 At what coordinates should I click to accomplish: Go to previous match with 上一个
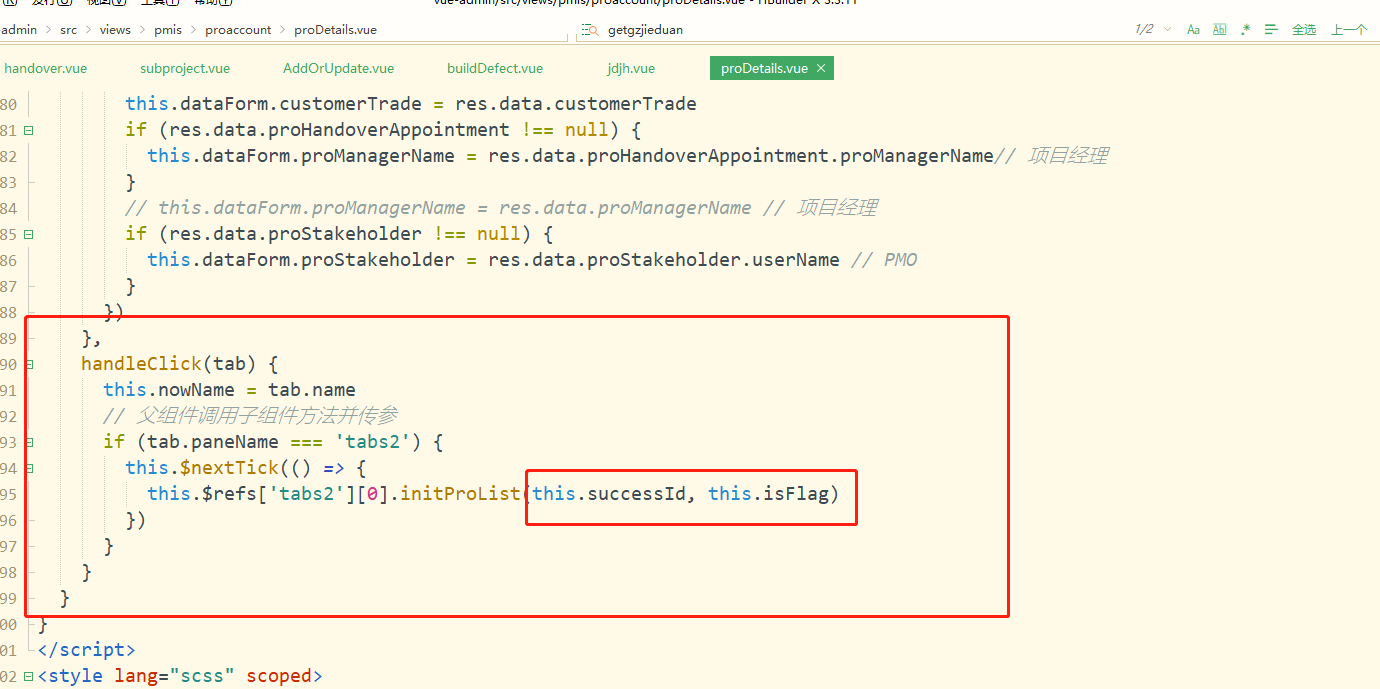pos(1349,30)
